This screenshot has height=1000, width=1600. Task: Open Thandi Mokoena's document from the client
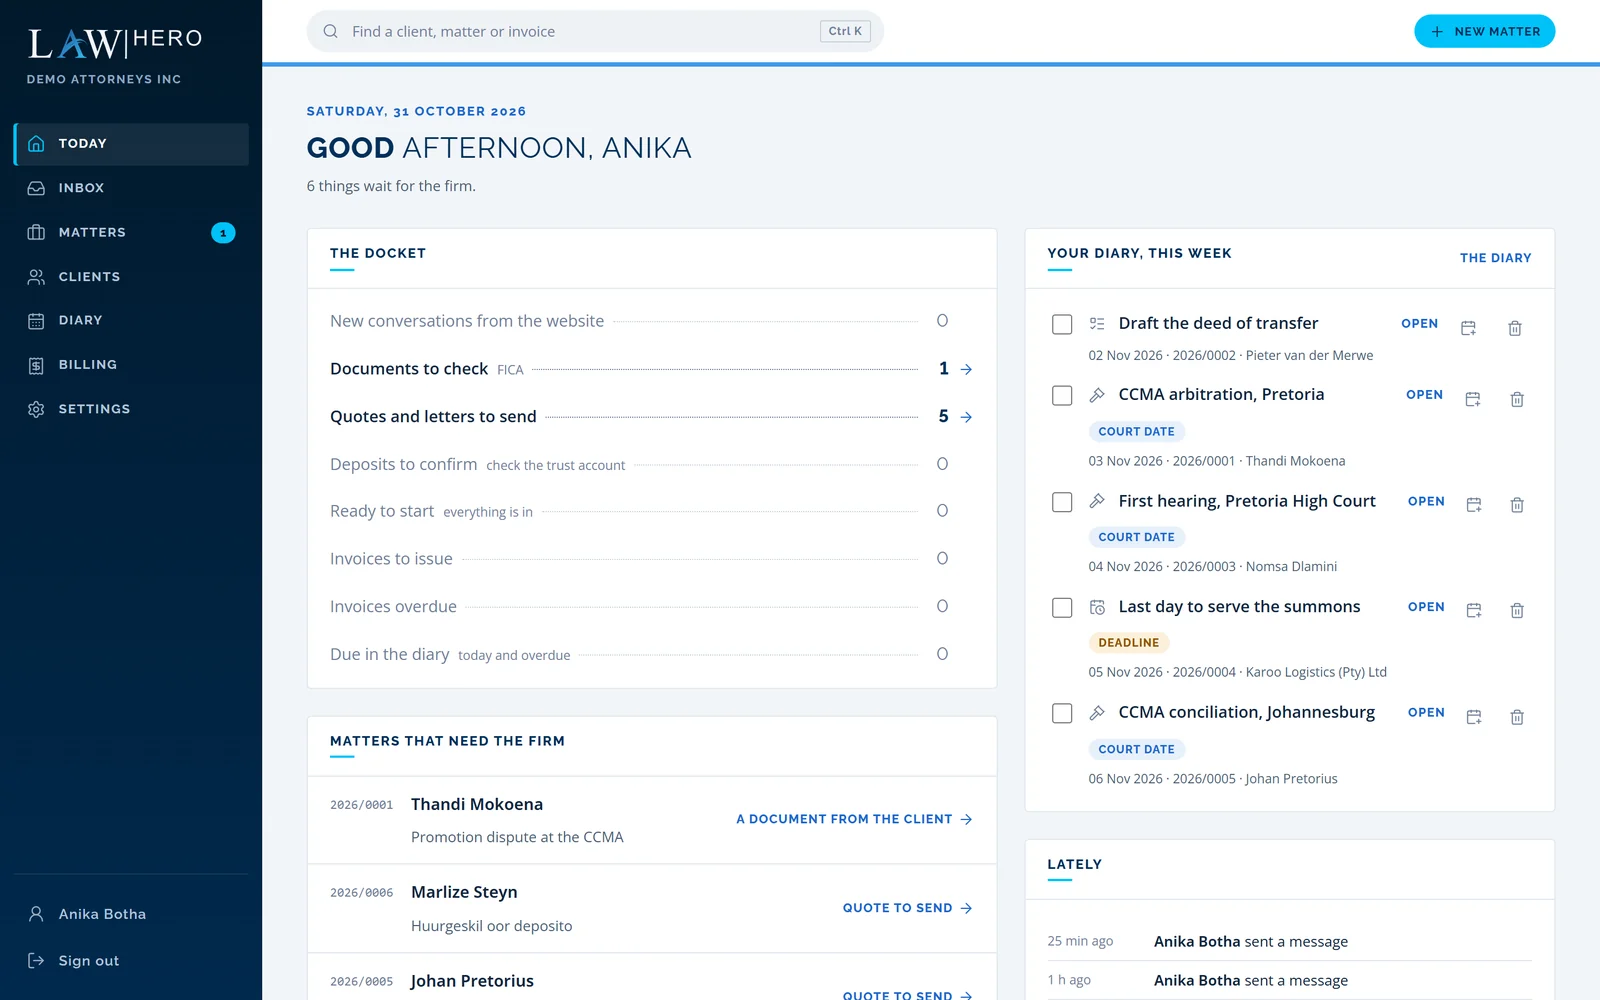click(x=854, y=819)
